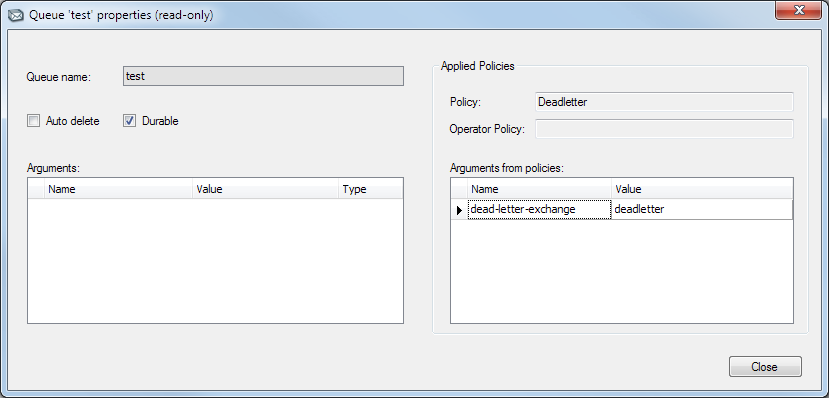This screenshot has height=398, width=829.
Task: Click the empty area below the deadletter row
Action: click(x=622, y=271)
